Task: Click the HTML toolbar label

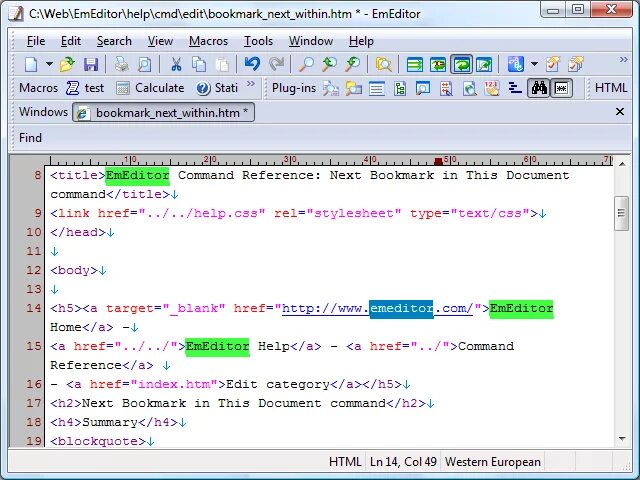Action: click(611, 88)
